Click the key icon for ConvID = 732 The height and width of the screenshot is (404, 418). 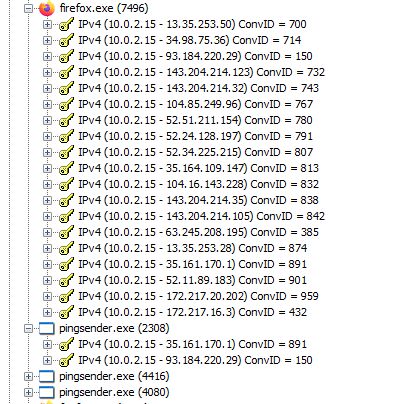(66, 72)
